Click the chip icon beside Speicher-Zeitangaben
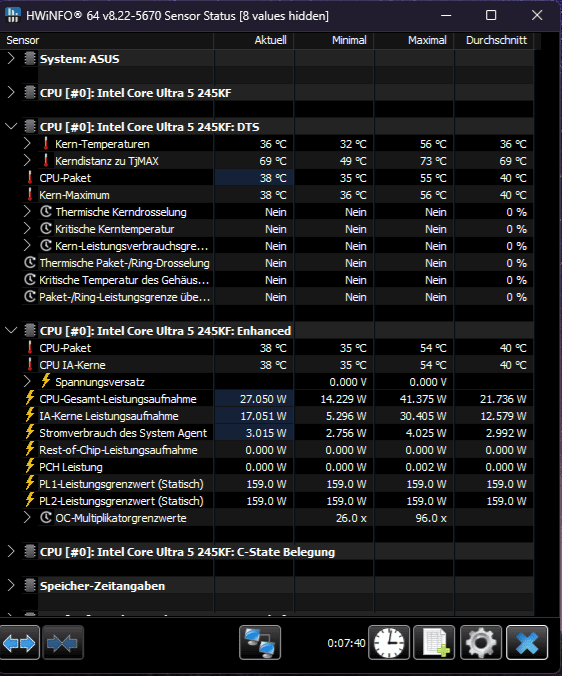Screen dimensions: 562x676 [30, 585]
